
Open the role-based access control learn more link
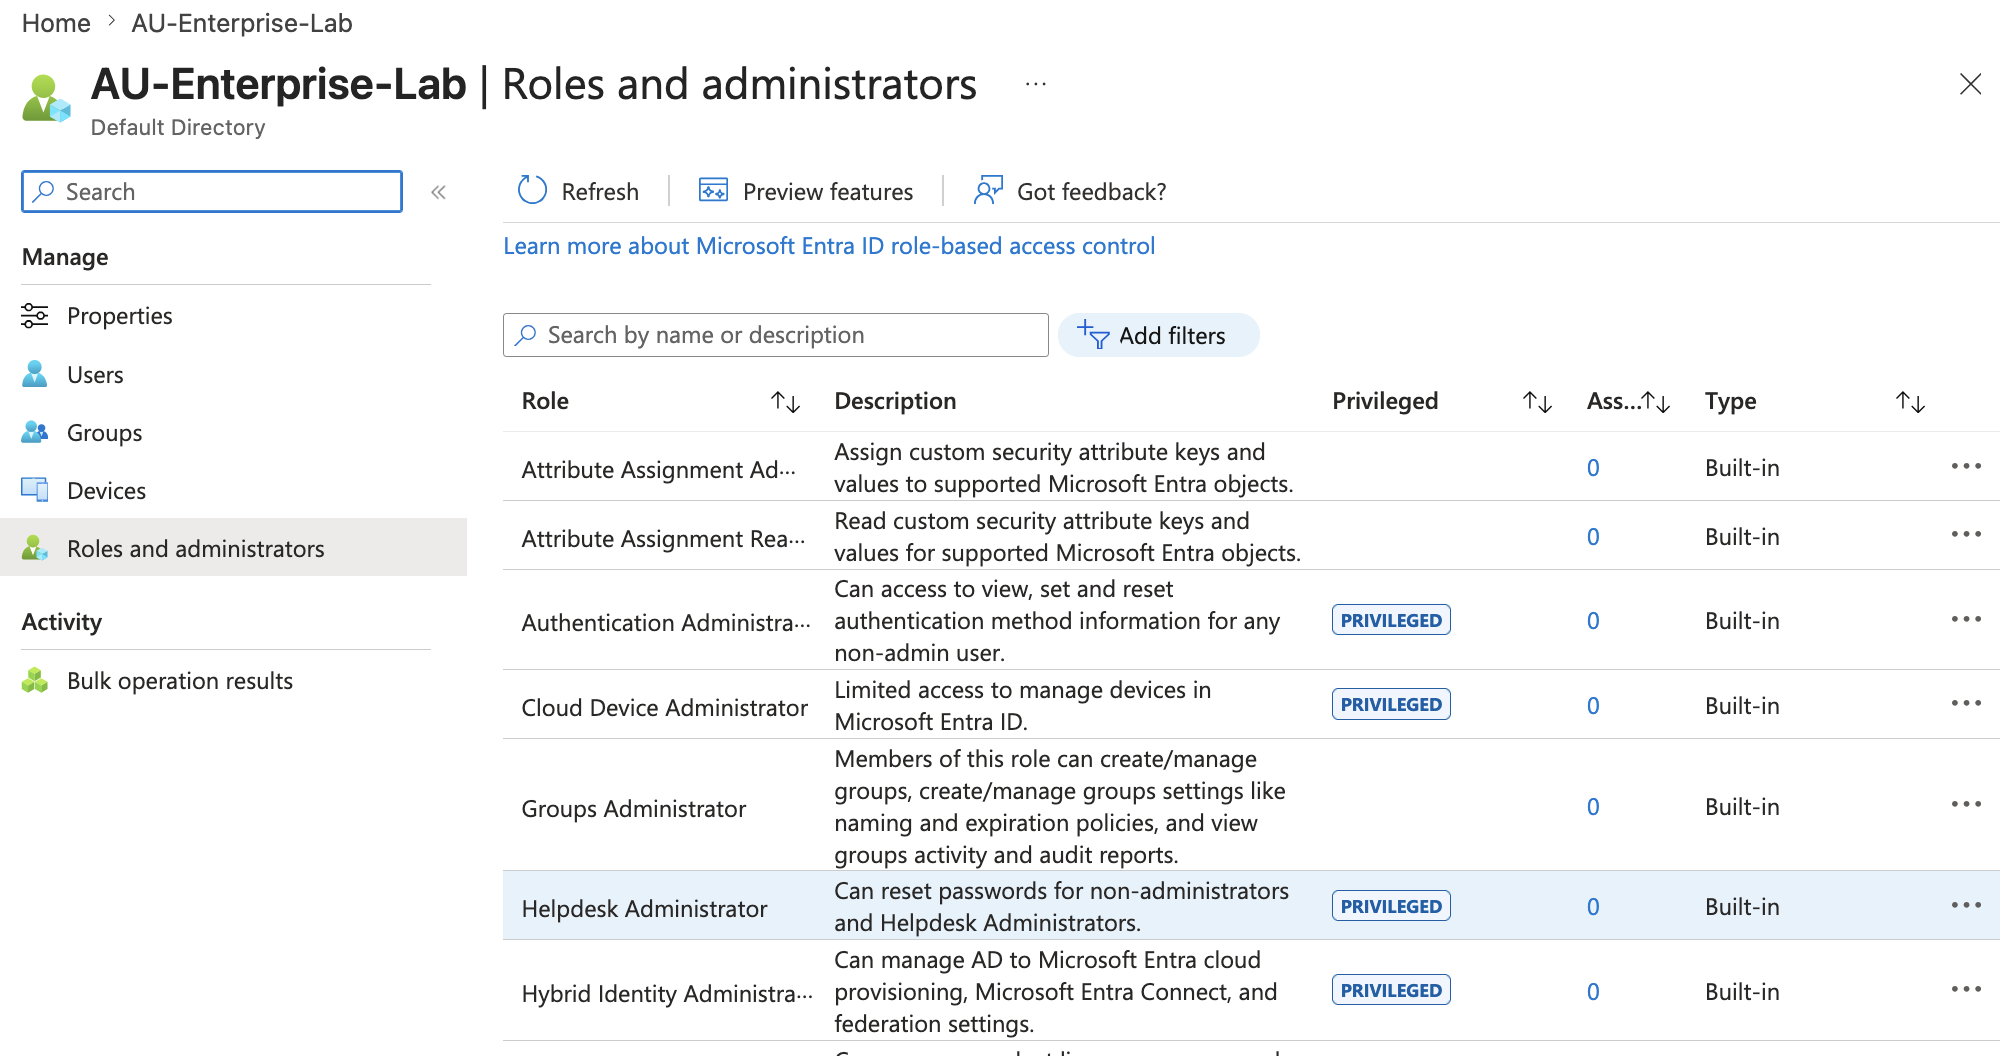coord(829,246)
